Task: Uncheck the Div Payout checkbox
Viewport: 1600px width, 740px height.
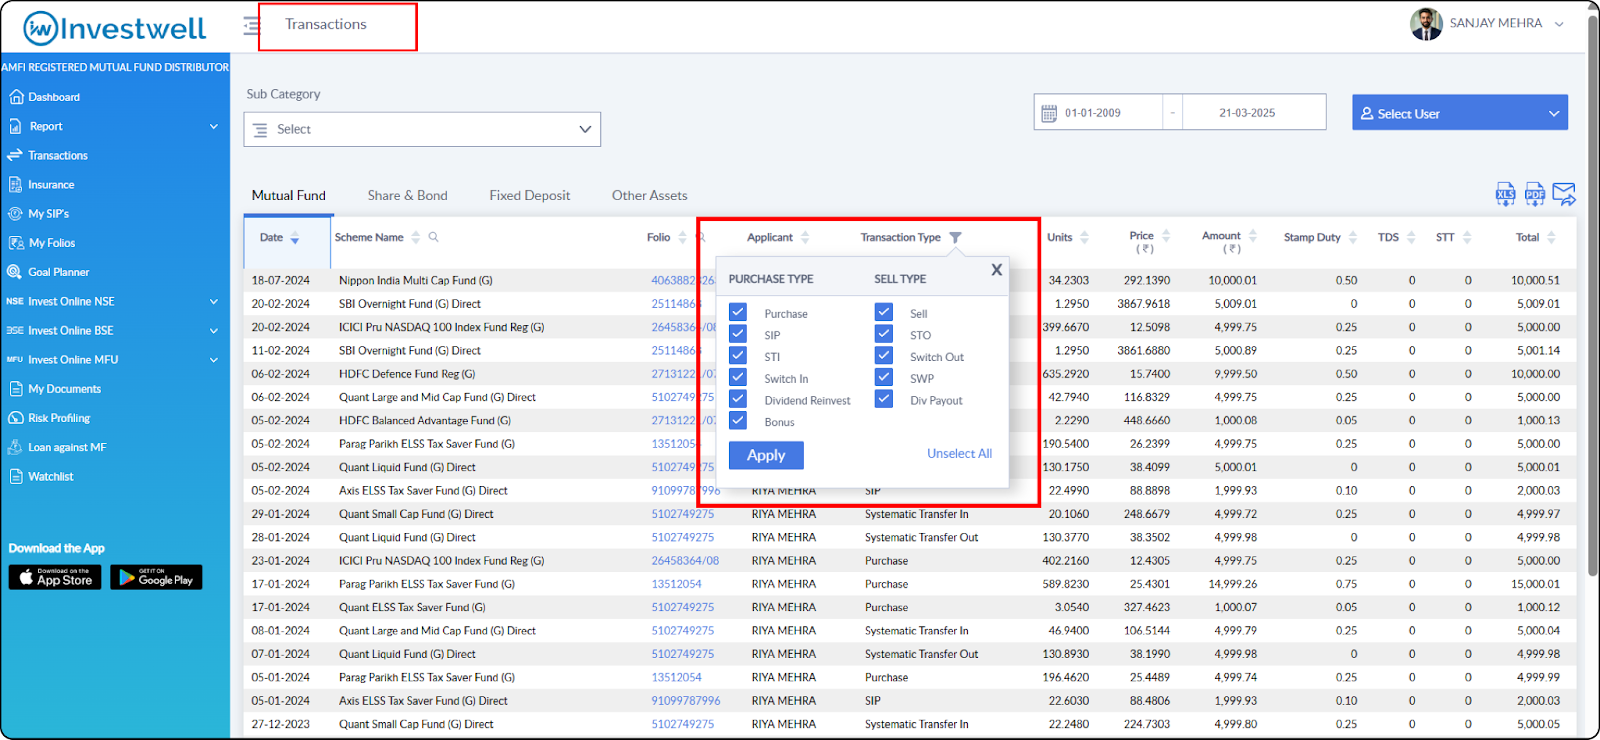Action: click(x=884, y=399)
